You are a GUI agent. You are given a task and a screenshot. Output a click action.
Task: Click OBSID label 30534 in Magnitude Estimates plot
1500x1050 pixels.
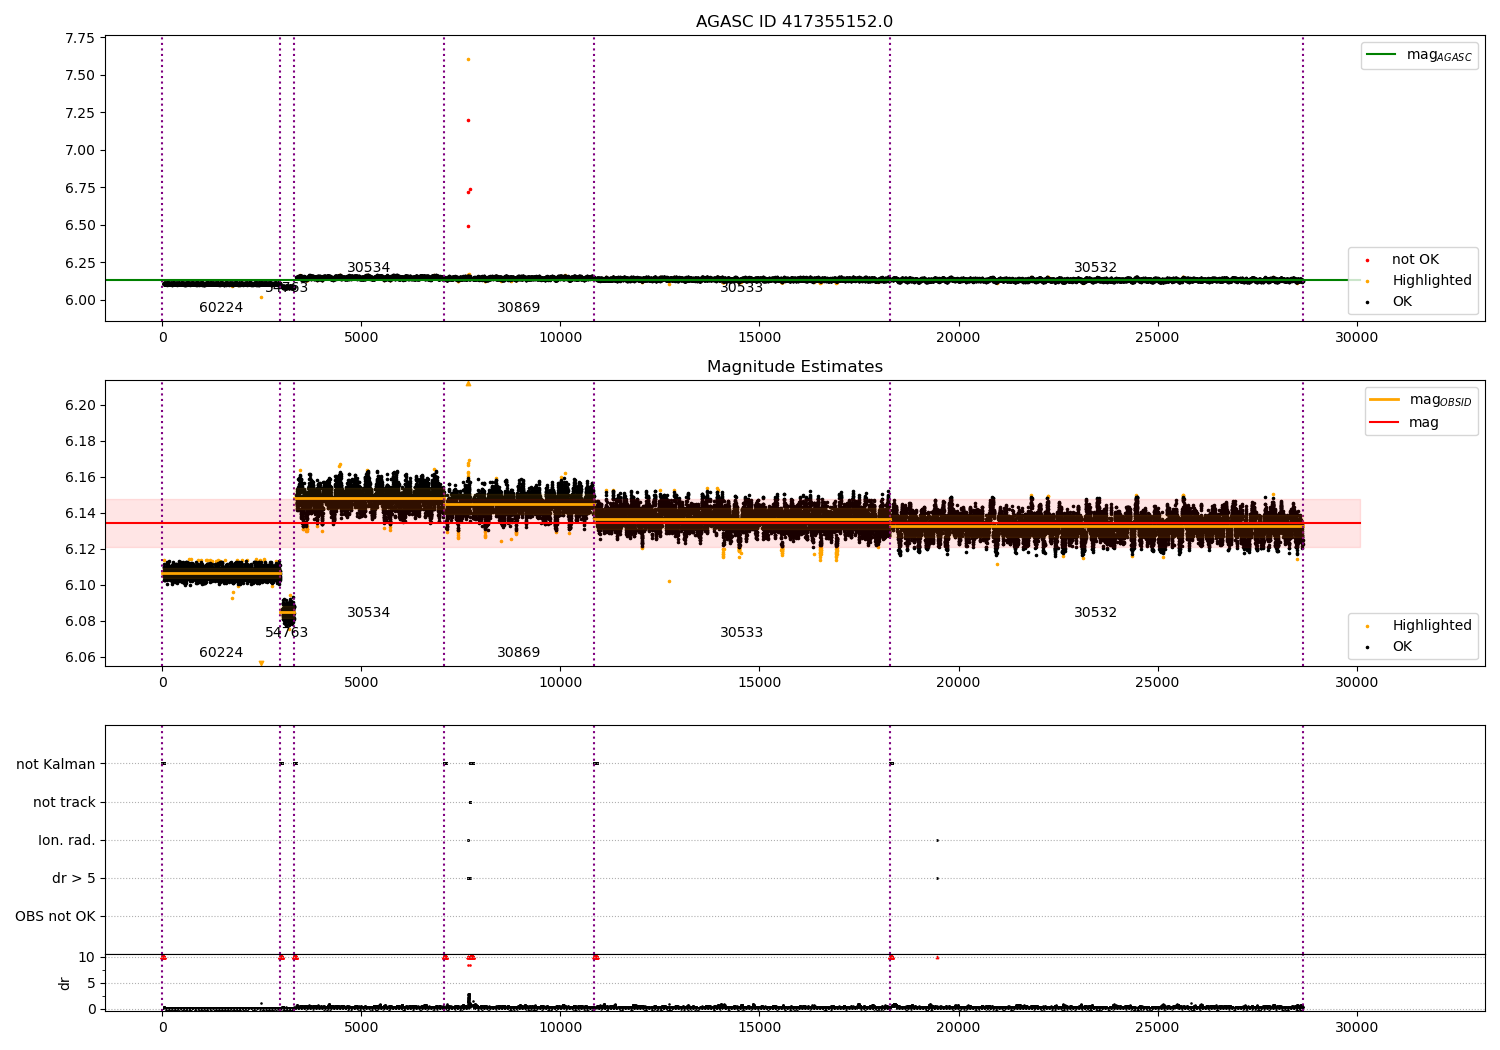click(x=368, y=613)
